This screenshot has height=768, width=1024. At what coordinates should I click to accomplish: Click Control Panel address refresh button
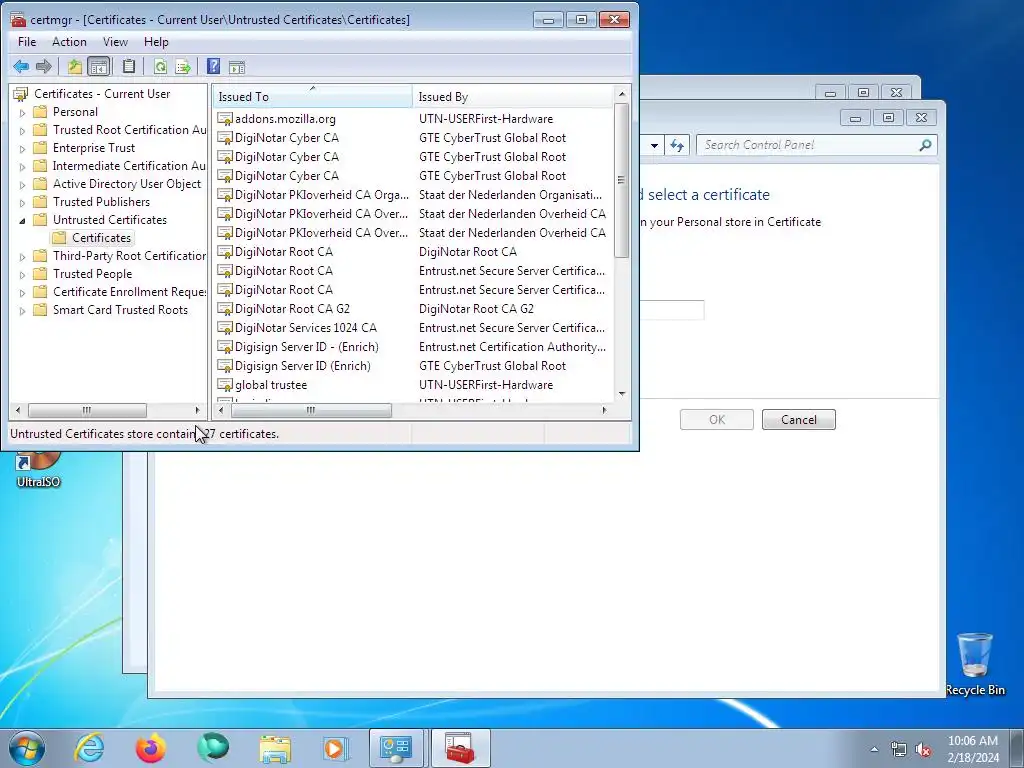tap(677, 145)
